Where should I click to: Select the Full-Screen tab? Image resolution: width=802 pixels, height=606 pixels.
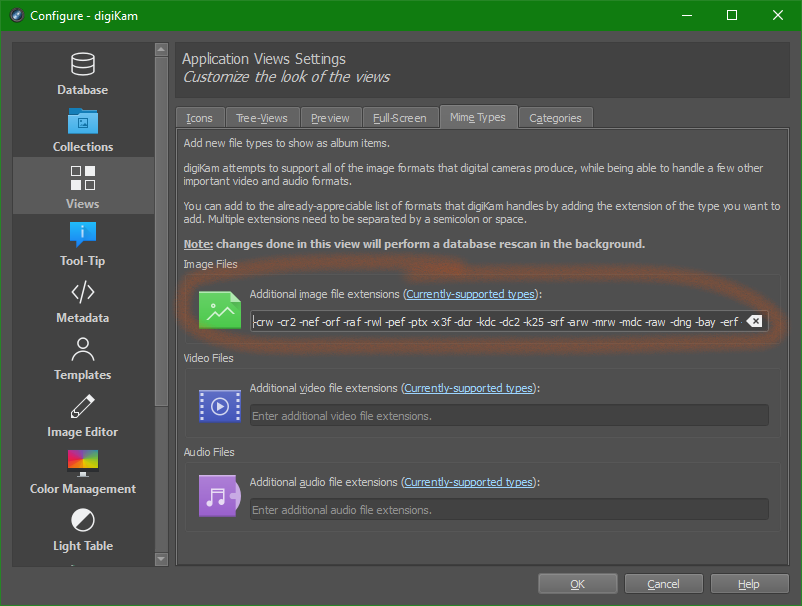(399, 118)
